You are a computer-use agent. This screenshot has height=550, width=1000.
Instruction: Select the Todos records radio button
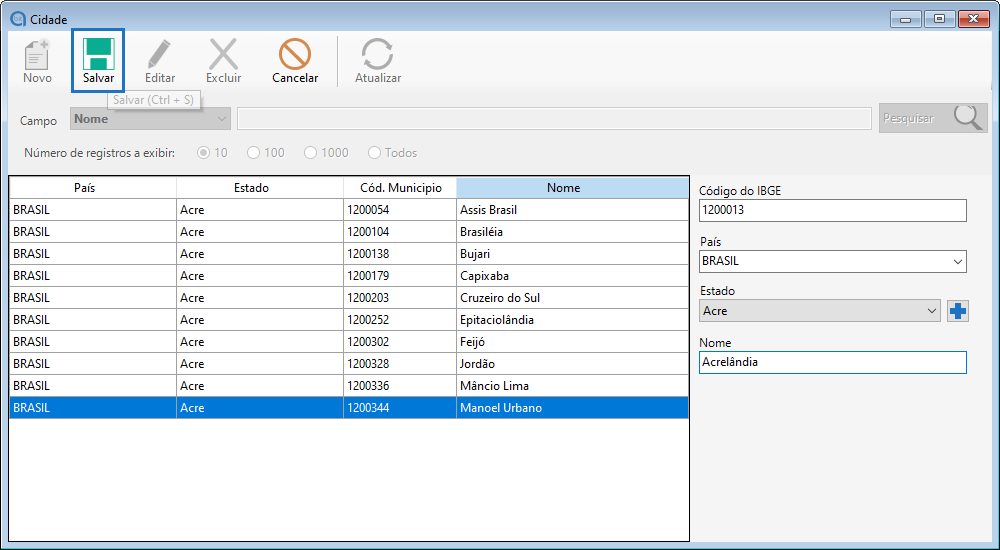(x=375, y=153)
